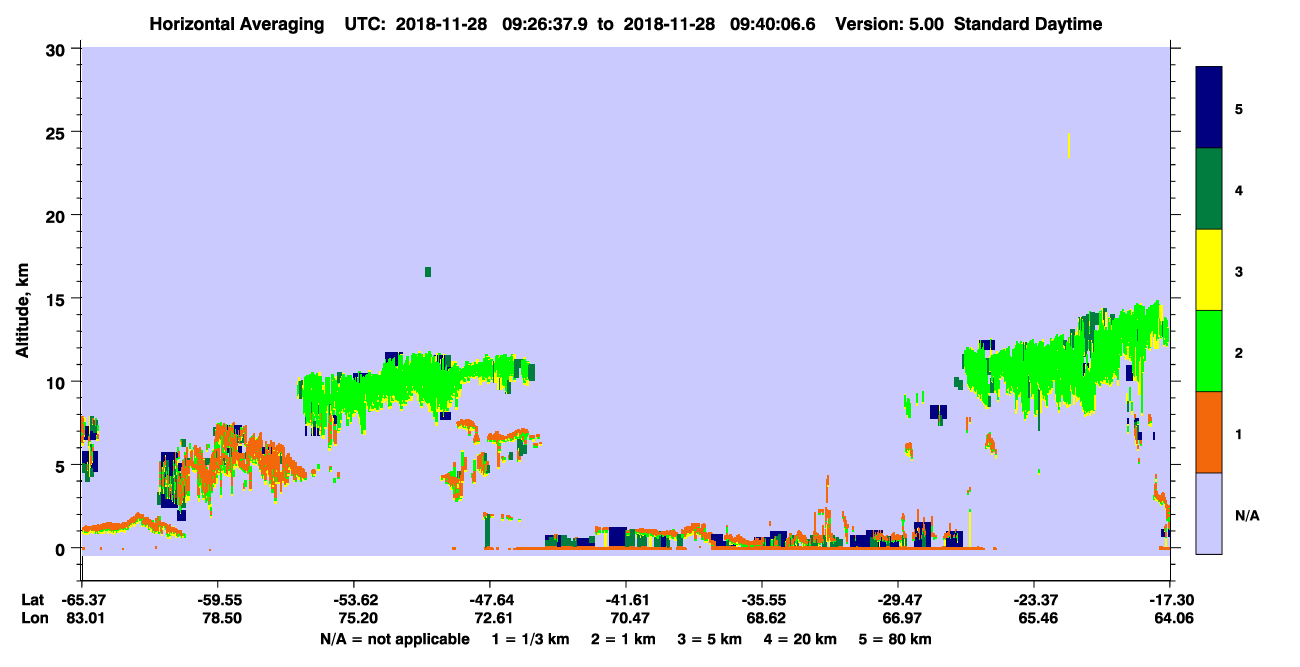The height and width of the screenshot is (667, 1300).
Task: Click the "3 = 5 km" legend note
Action: click(x=708, y=639)
